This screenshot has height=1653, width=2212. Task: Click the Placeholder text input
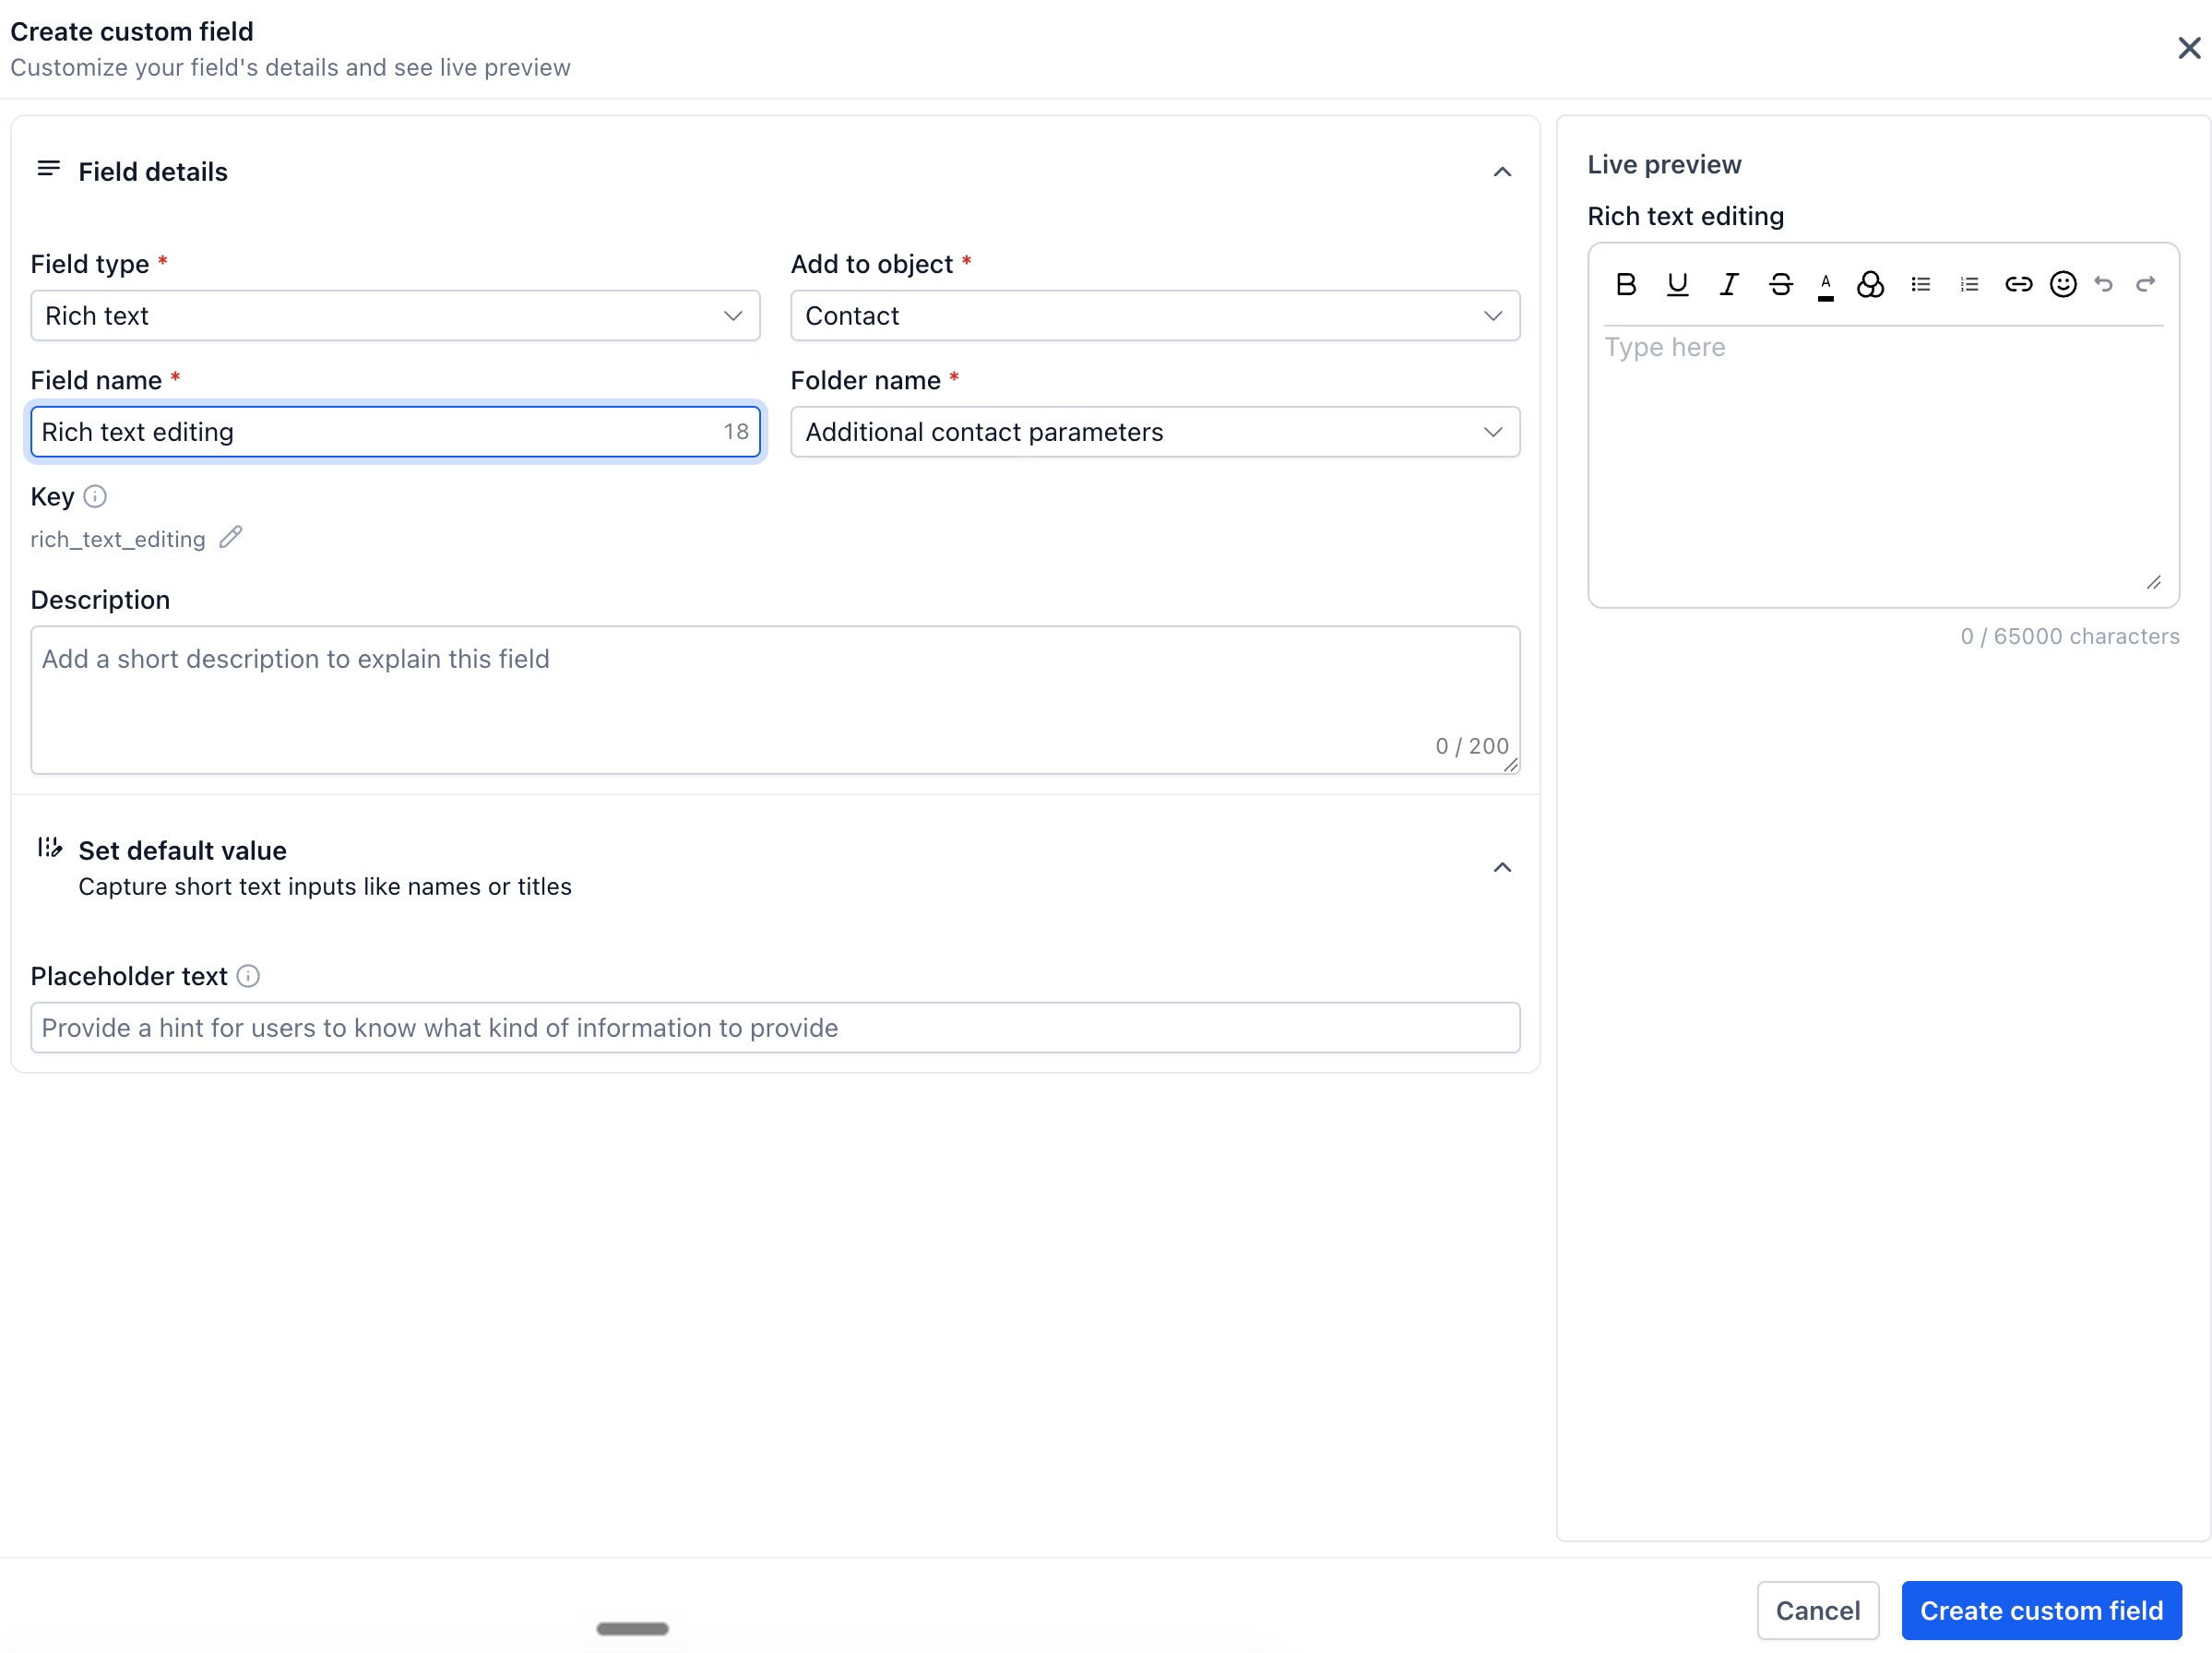click(775, 1028)
